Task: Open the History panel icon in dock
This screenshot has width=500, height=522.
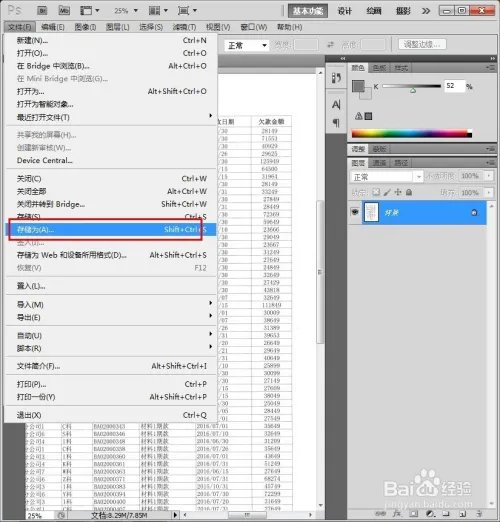Action: tap(336, 78)
